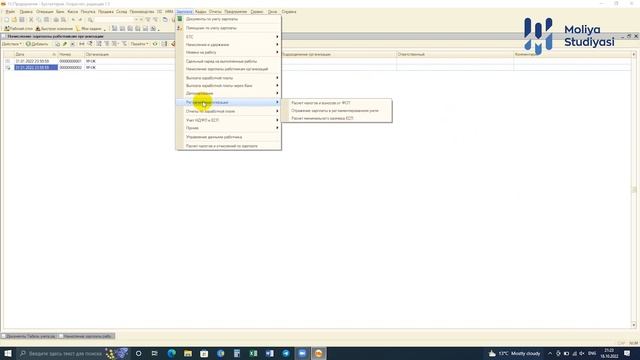
Task: Open Telegram from the taskbar
Action: (x=286, y=353)
